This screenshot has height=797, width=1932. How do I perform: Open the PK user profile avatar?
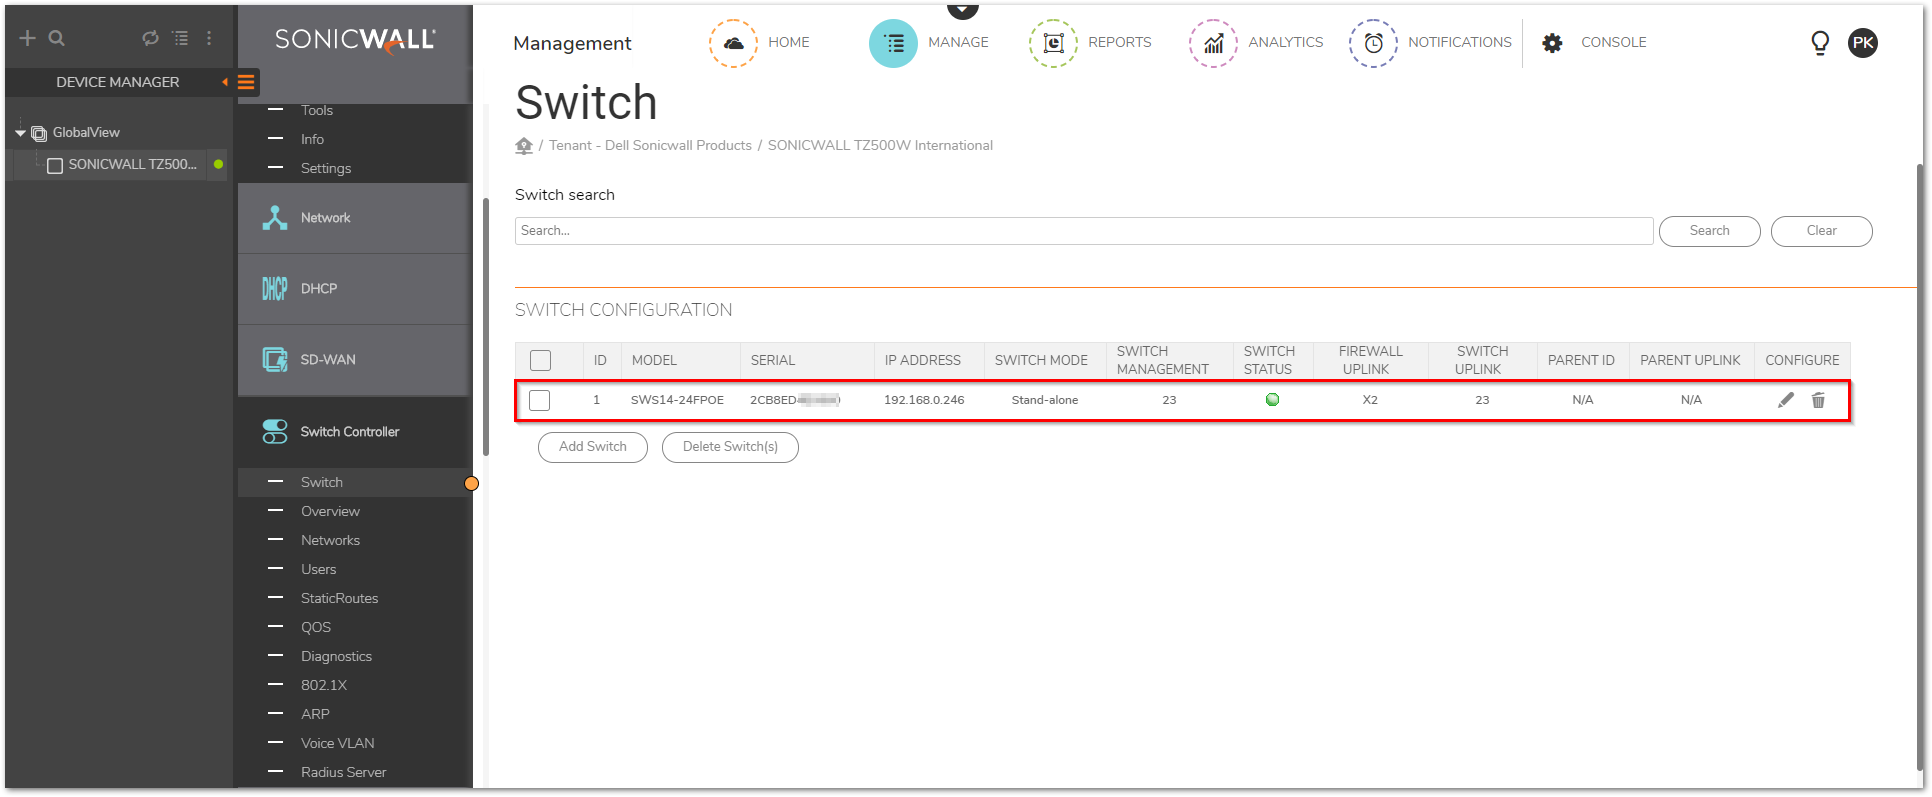tap(1863, 43)
